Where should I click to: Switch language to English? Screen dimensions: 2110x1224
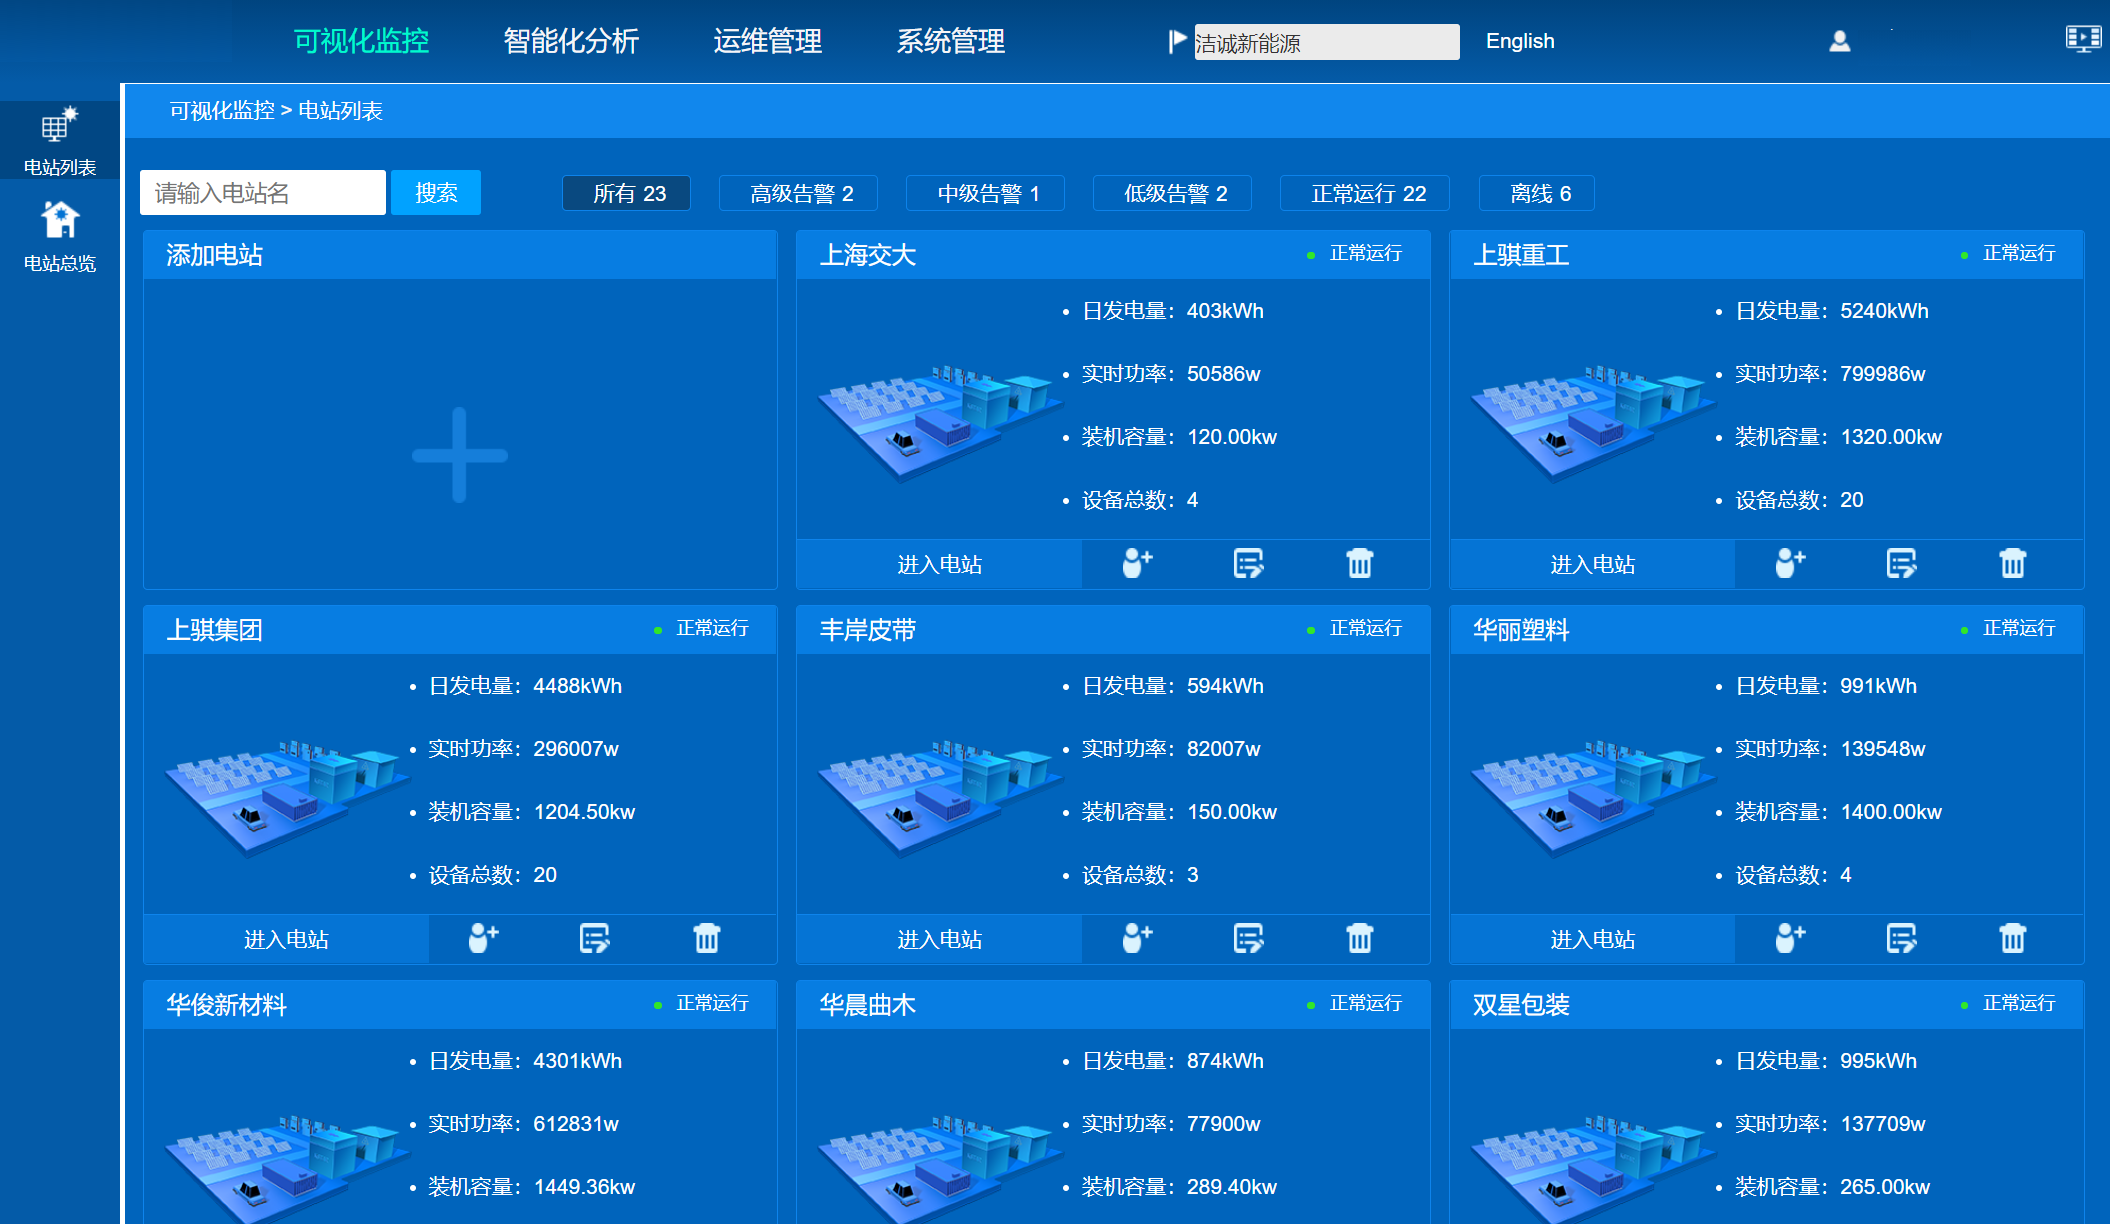click(1520, 41)
